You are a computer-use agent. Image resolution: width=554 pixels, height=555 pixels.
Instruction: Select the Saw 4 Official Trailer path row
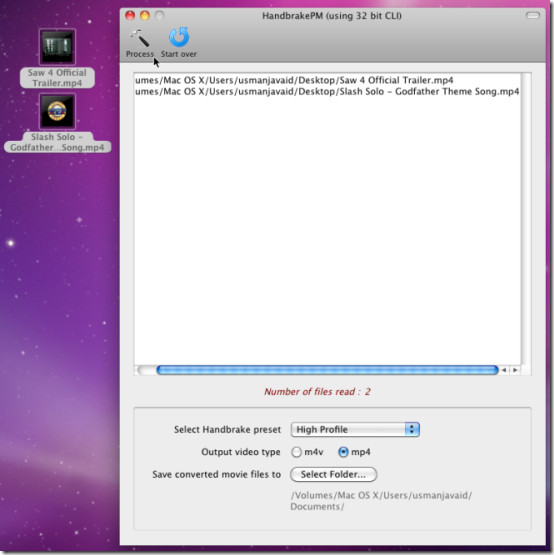(327, 80)
